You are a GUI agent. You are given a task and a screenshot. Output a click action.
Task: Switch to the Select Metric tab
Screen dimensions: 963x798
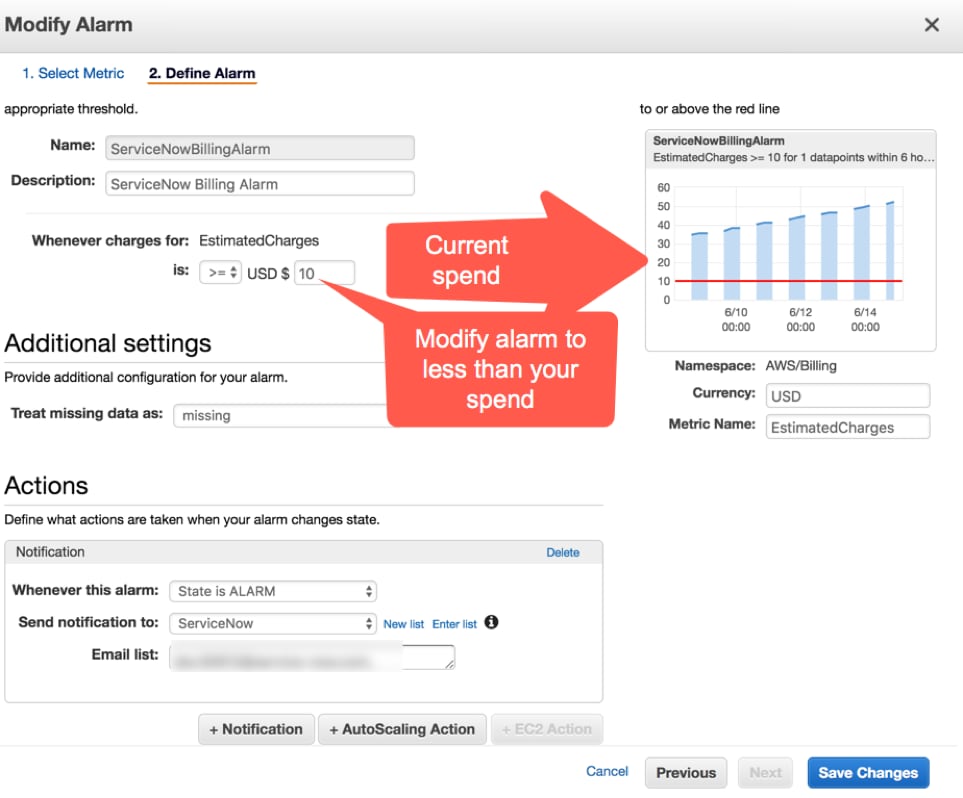point(73,73)
